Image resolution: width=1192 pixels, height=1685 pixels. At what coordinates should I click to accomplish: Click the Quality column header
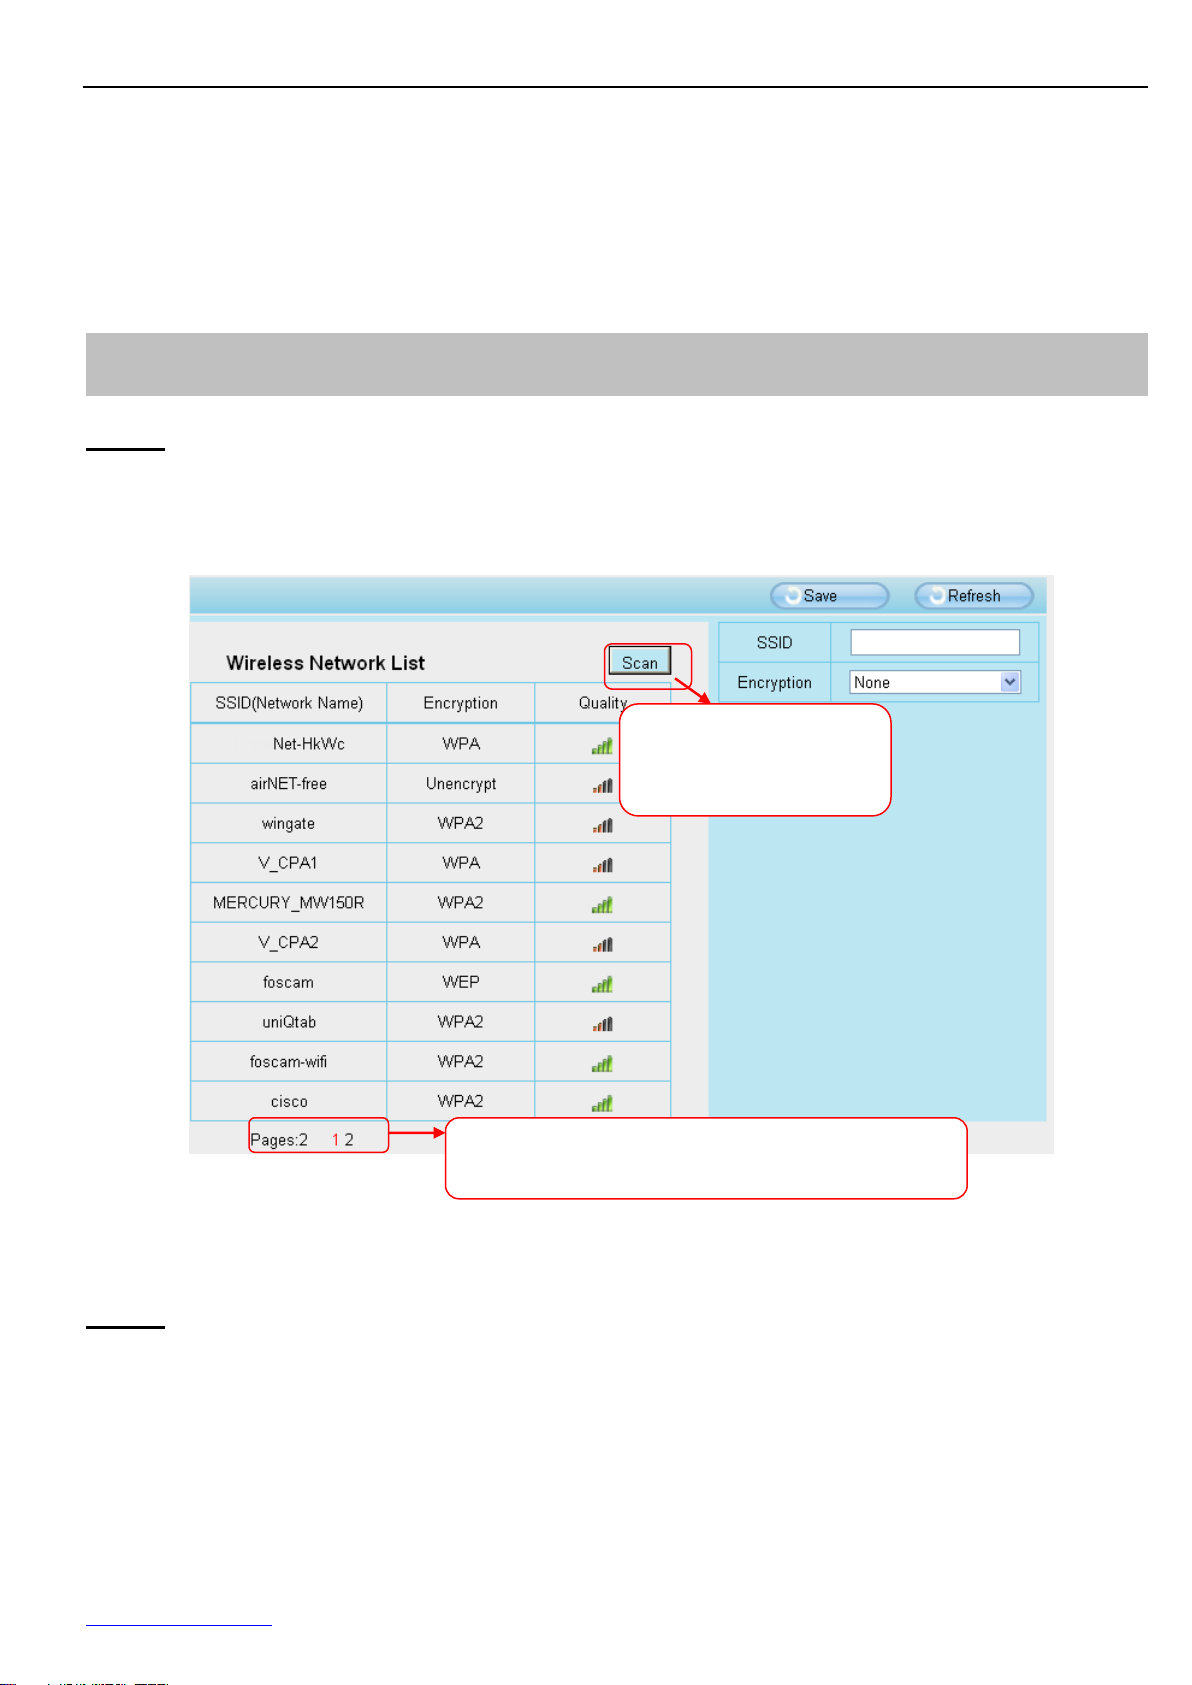tap(603, 703)
